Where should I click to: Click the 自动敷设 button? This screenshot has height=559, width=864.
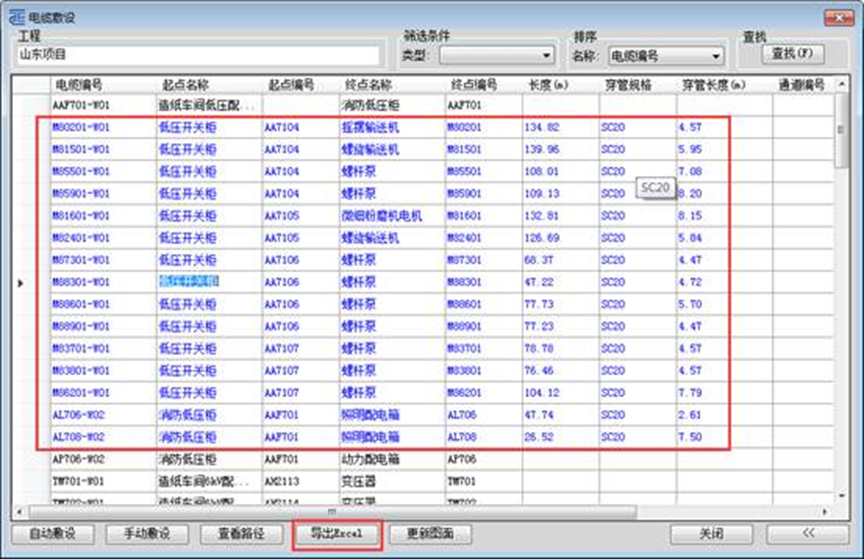(x=53, y=534)
